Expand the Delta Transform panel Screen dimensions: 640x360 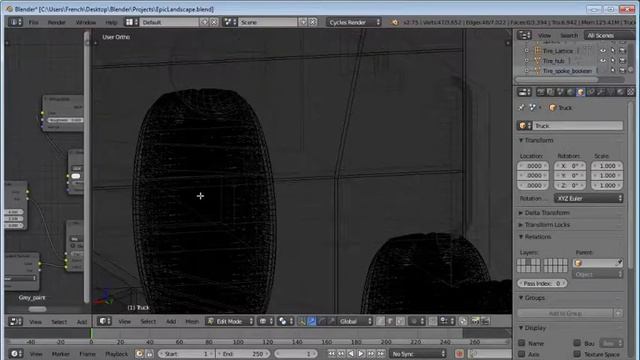point(547,213)
